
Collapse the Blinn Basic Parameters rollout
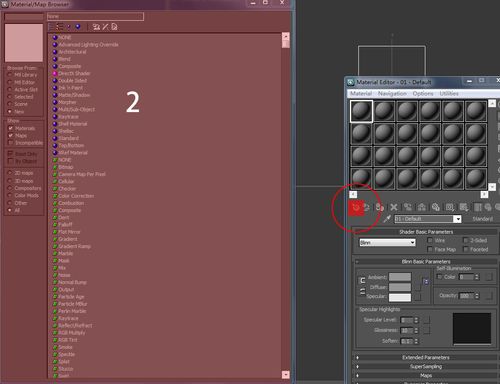pyautogui.click(x=426, y=262)
